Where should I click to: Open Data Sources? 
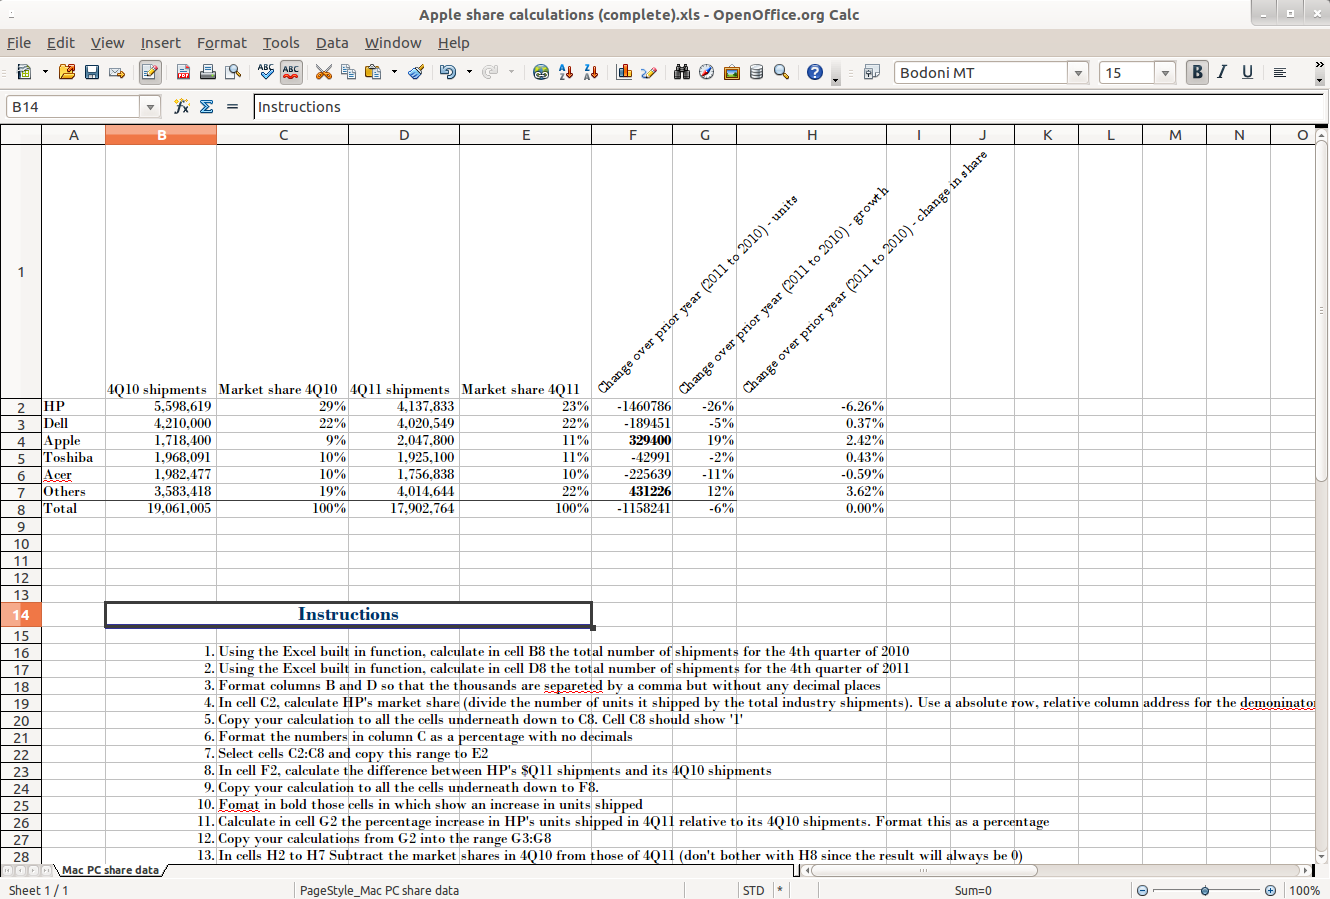pos(756,72)
